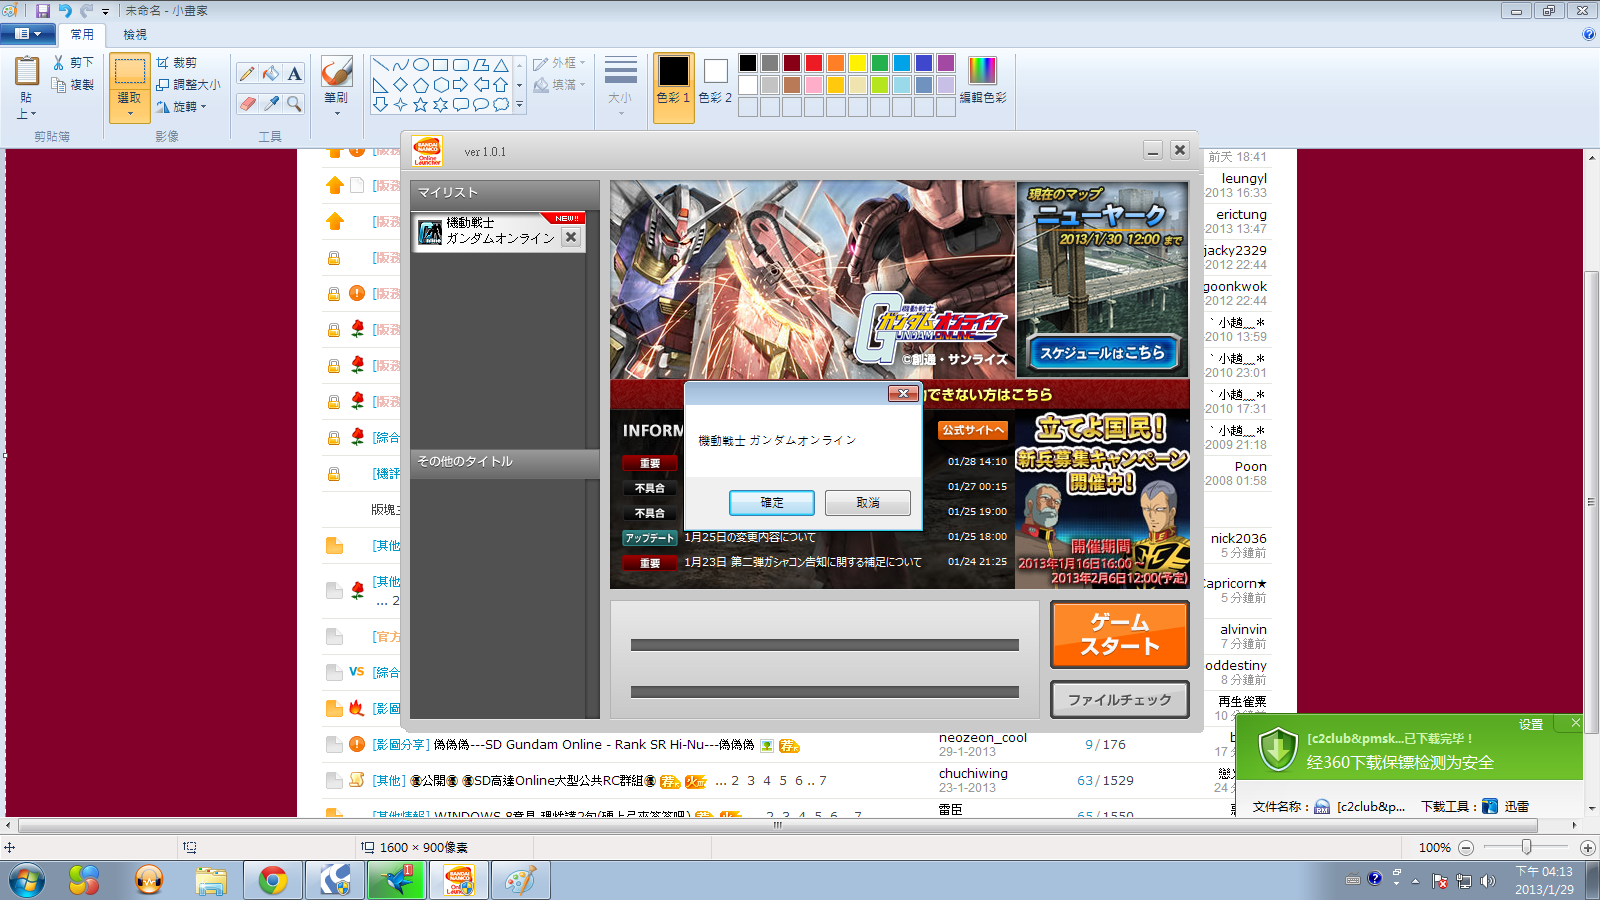Screen dimensions: 1600x900
Task: Activate the Magnifier tool
Action: pyautogui.click(x=294, y=103)
